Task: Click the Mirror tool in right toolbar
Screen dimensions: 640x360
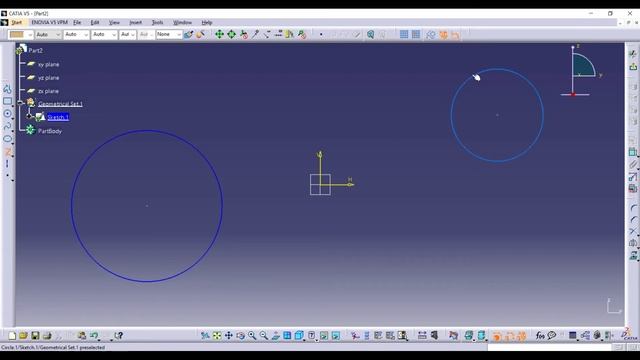Action: [x=633, y=243]
